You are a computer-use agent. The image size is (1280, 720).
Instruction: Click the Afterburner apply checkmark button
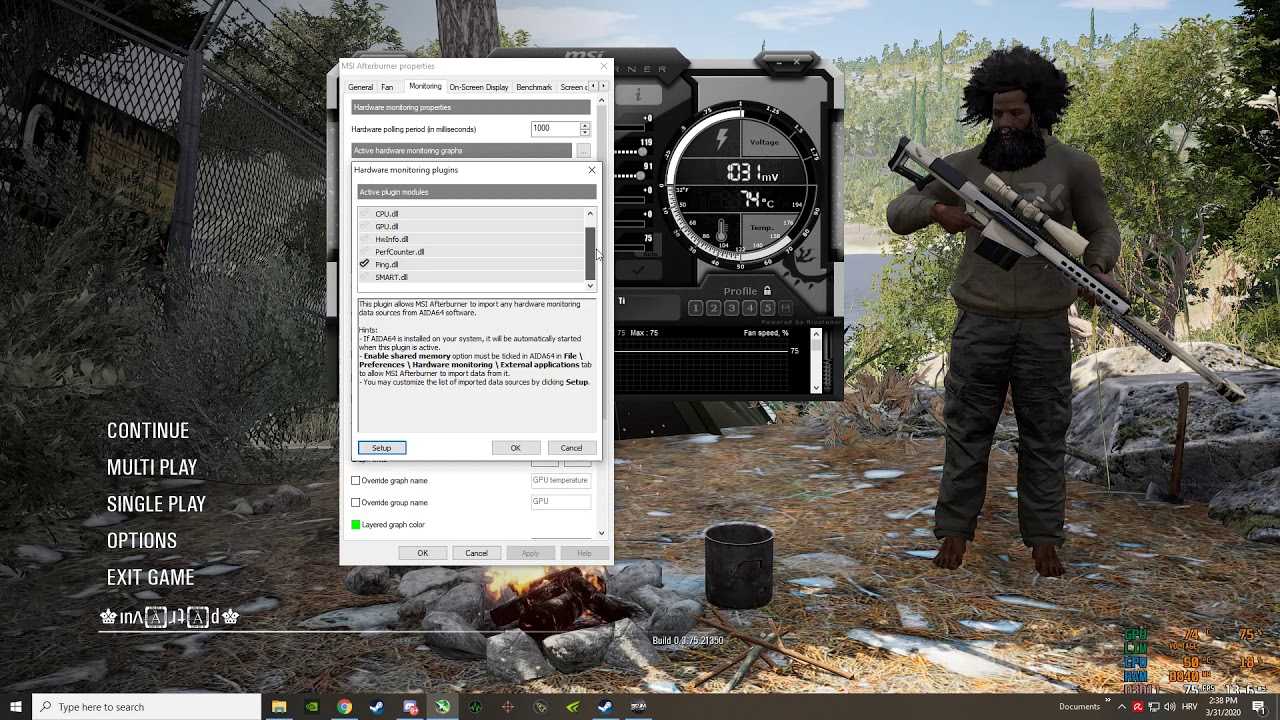tap(639, 271)
